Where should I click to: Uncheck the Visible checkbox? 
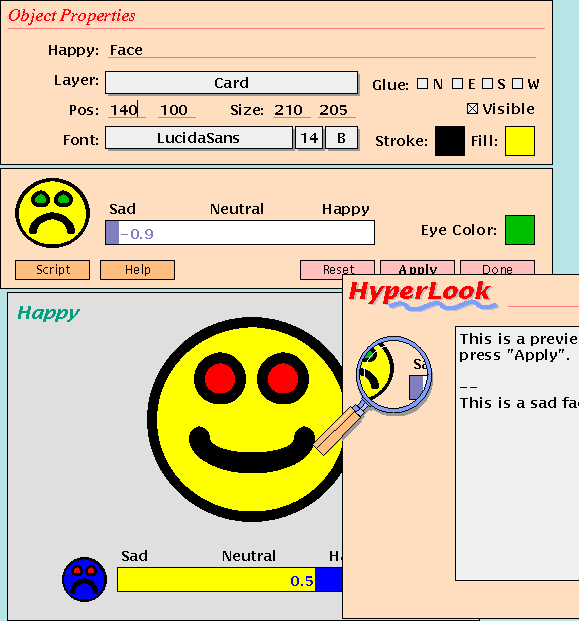472,109
